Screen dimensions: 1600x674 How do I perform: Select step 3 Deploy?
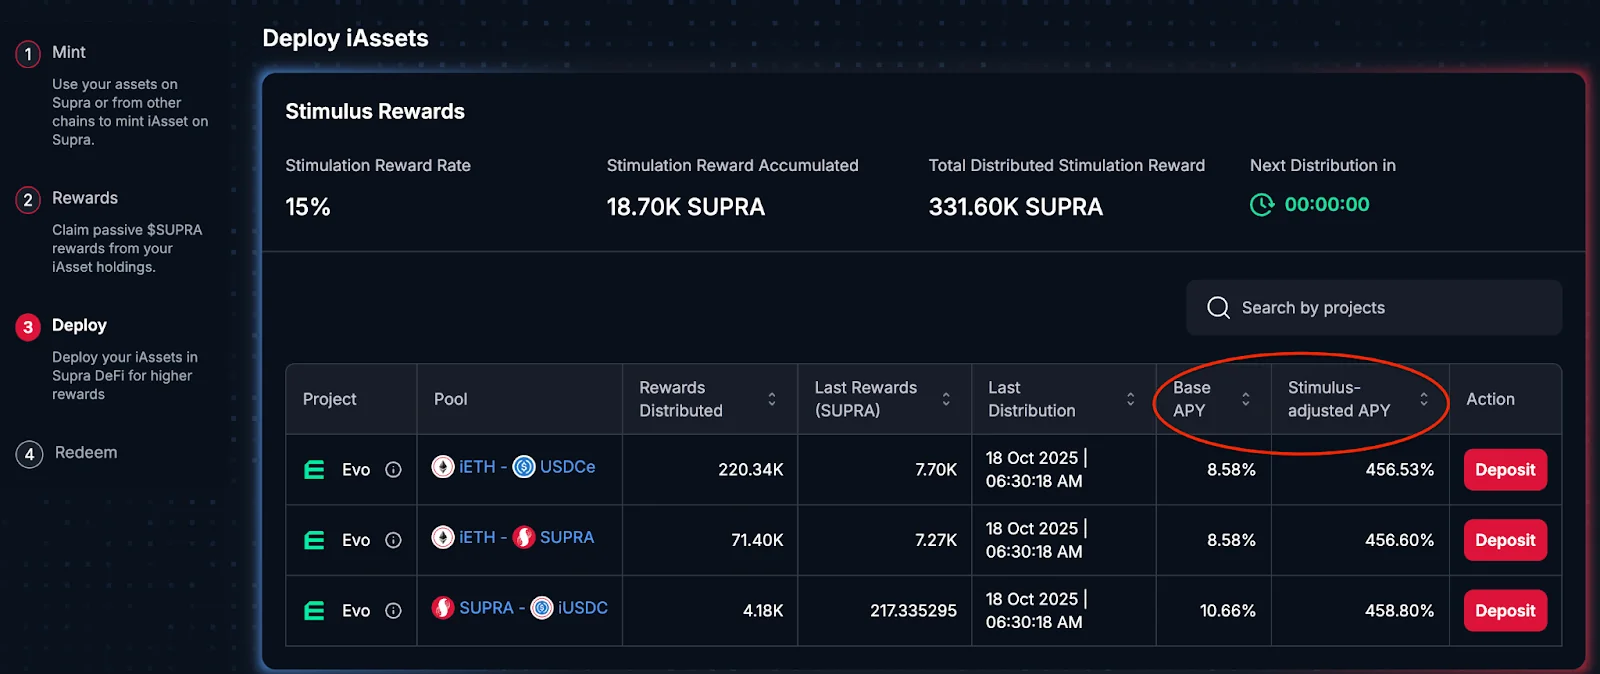(x=79, y=326)
